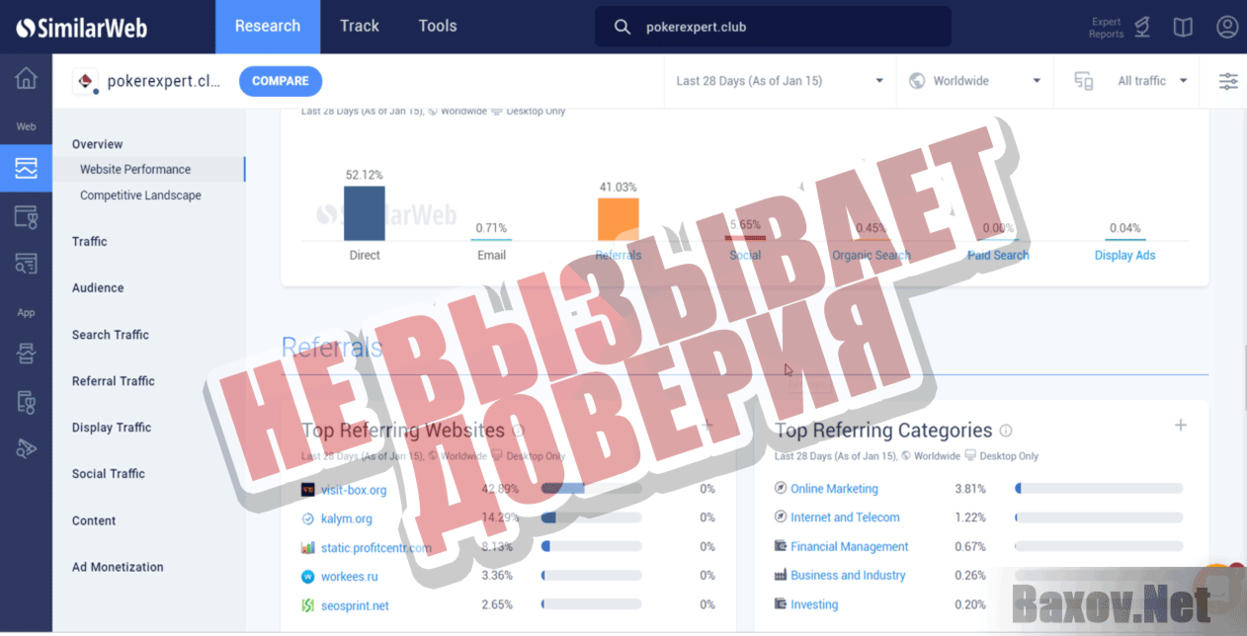Open the user account profile icon
Image resolution: width=1247 pixels, height=636 pixels.
tap(1227, 27)
